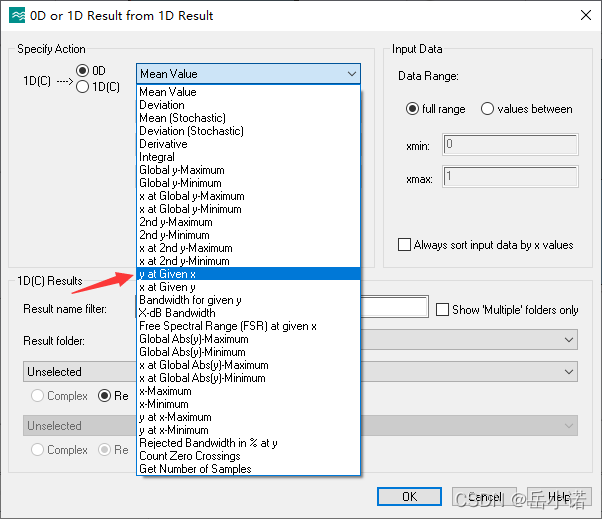Open the Result folder dropdown arrow
602x519 pixels.
(x=569, y=340)
